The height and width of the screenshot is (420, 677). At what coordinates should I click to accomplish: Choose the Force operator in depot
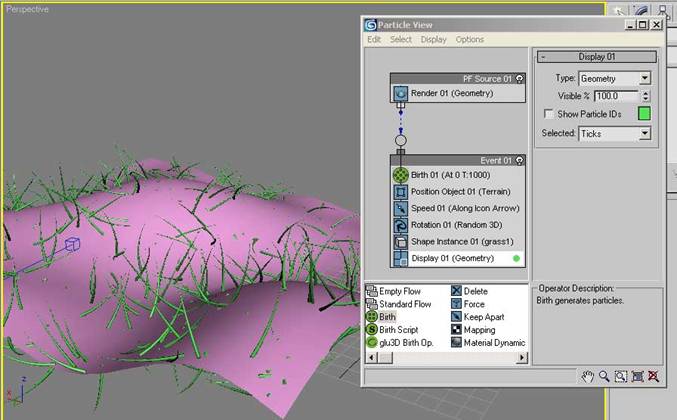click(456, 304)
